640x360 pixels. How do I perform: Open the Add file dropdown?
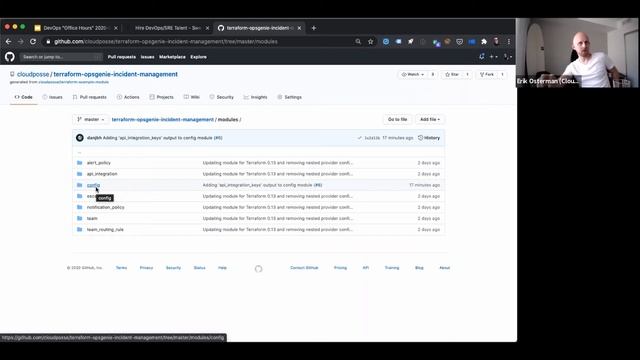pyautogui.click(x=430, y=120)
